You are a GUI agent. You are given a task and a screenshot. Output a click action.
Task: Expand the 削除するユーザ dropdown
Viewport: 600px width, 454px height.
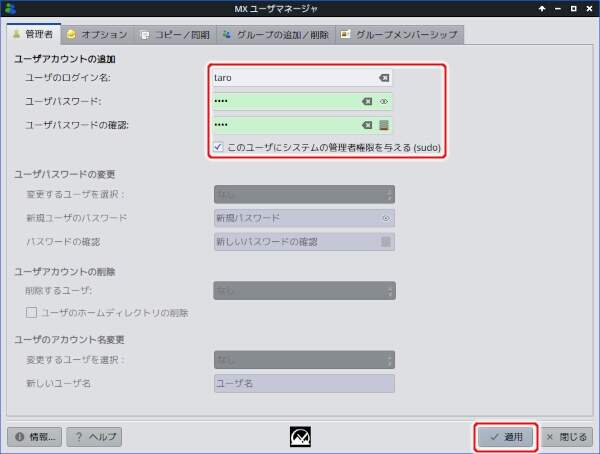pos(303,291)
